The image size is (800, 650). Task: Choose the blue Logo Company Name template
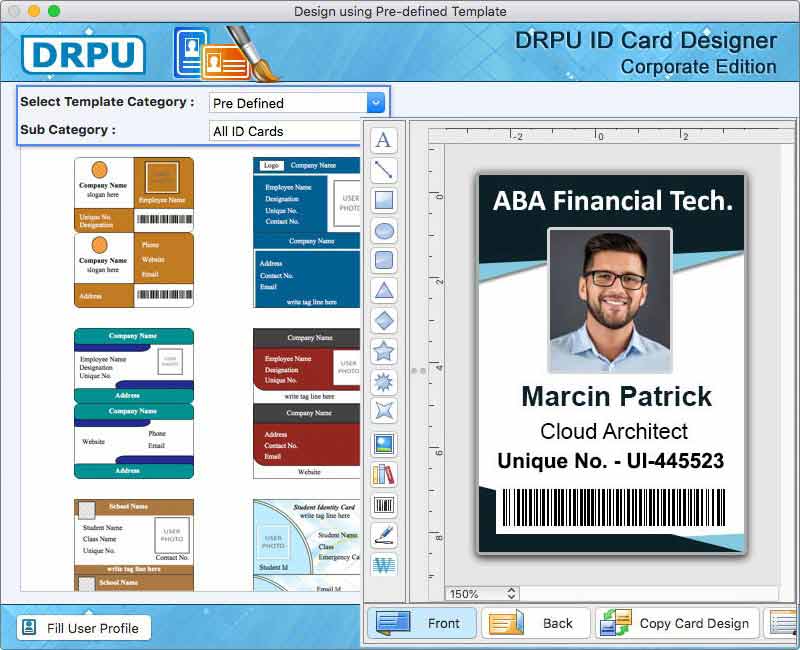307,232
